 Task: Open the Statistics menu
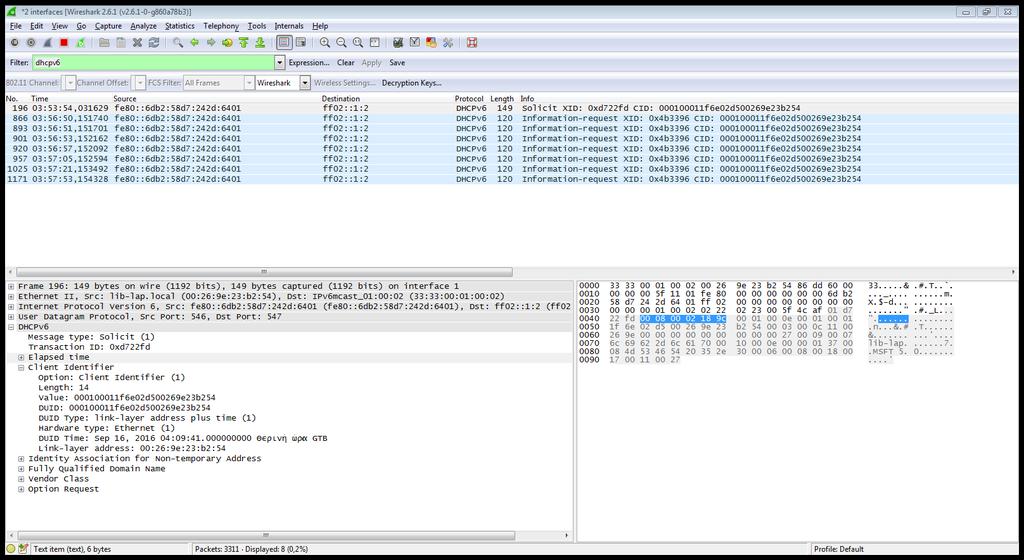[180, 26]
